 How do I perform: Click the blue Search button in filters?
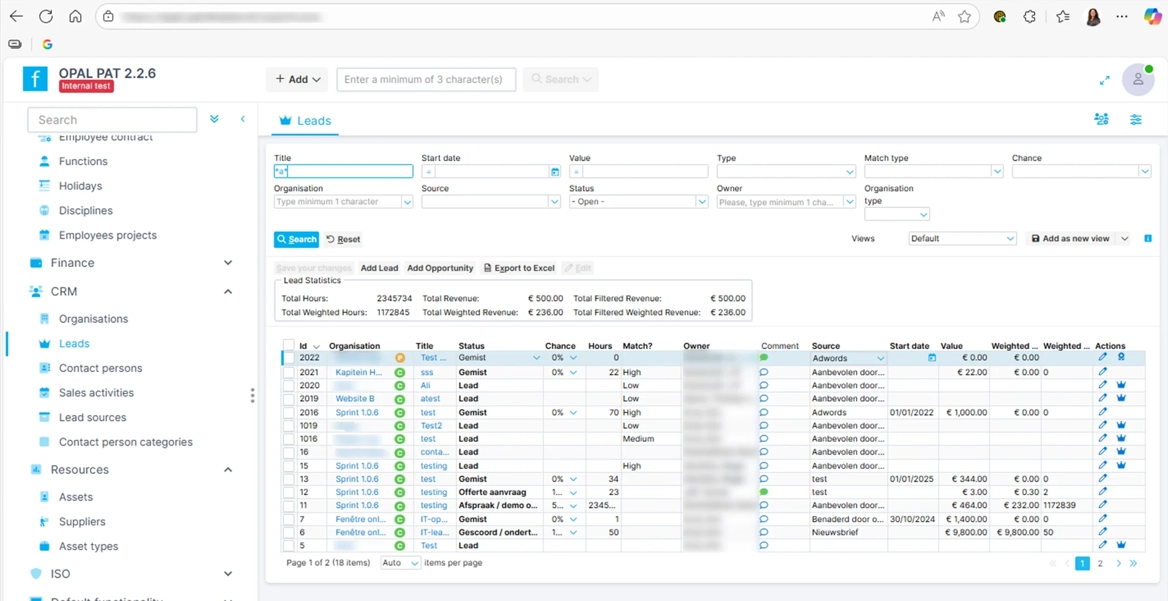click(x=296, y=240)
